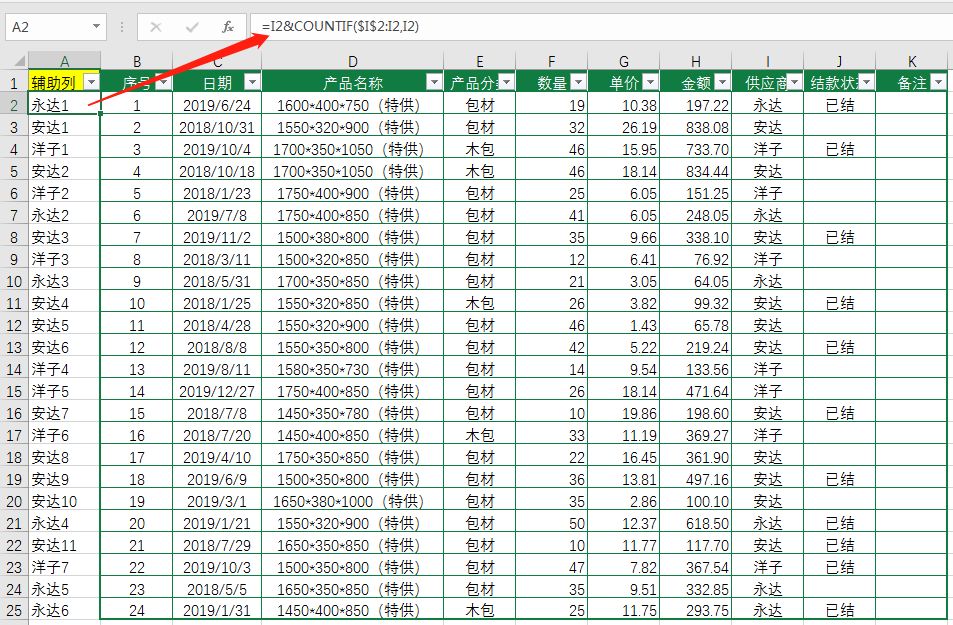
Task: Click the Select All corner triangle
Action: click(14, 62)
